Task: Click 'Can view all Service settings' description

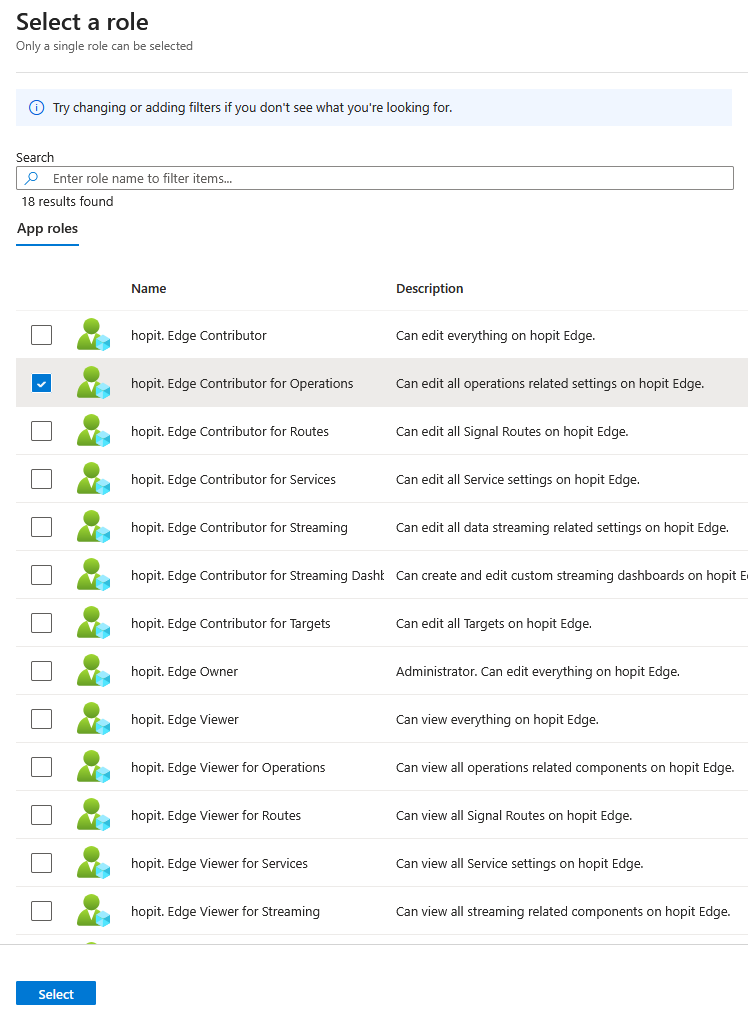Action: point(519,863)
